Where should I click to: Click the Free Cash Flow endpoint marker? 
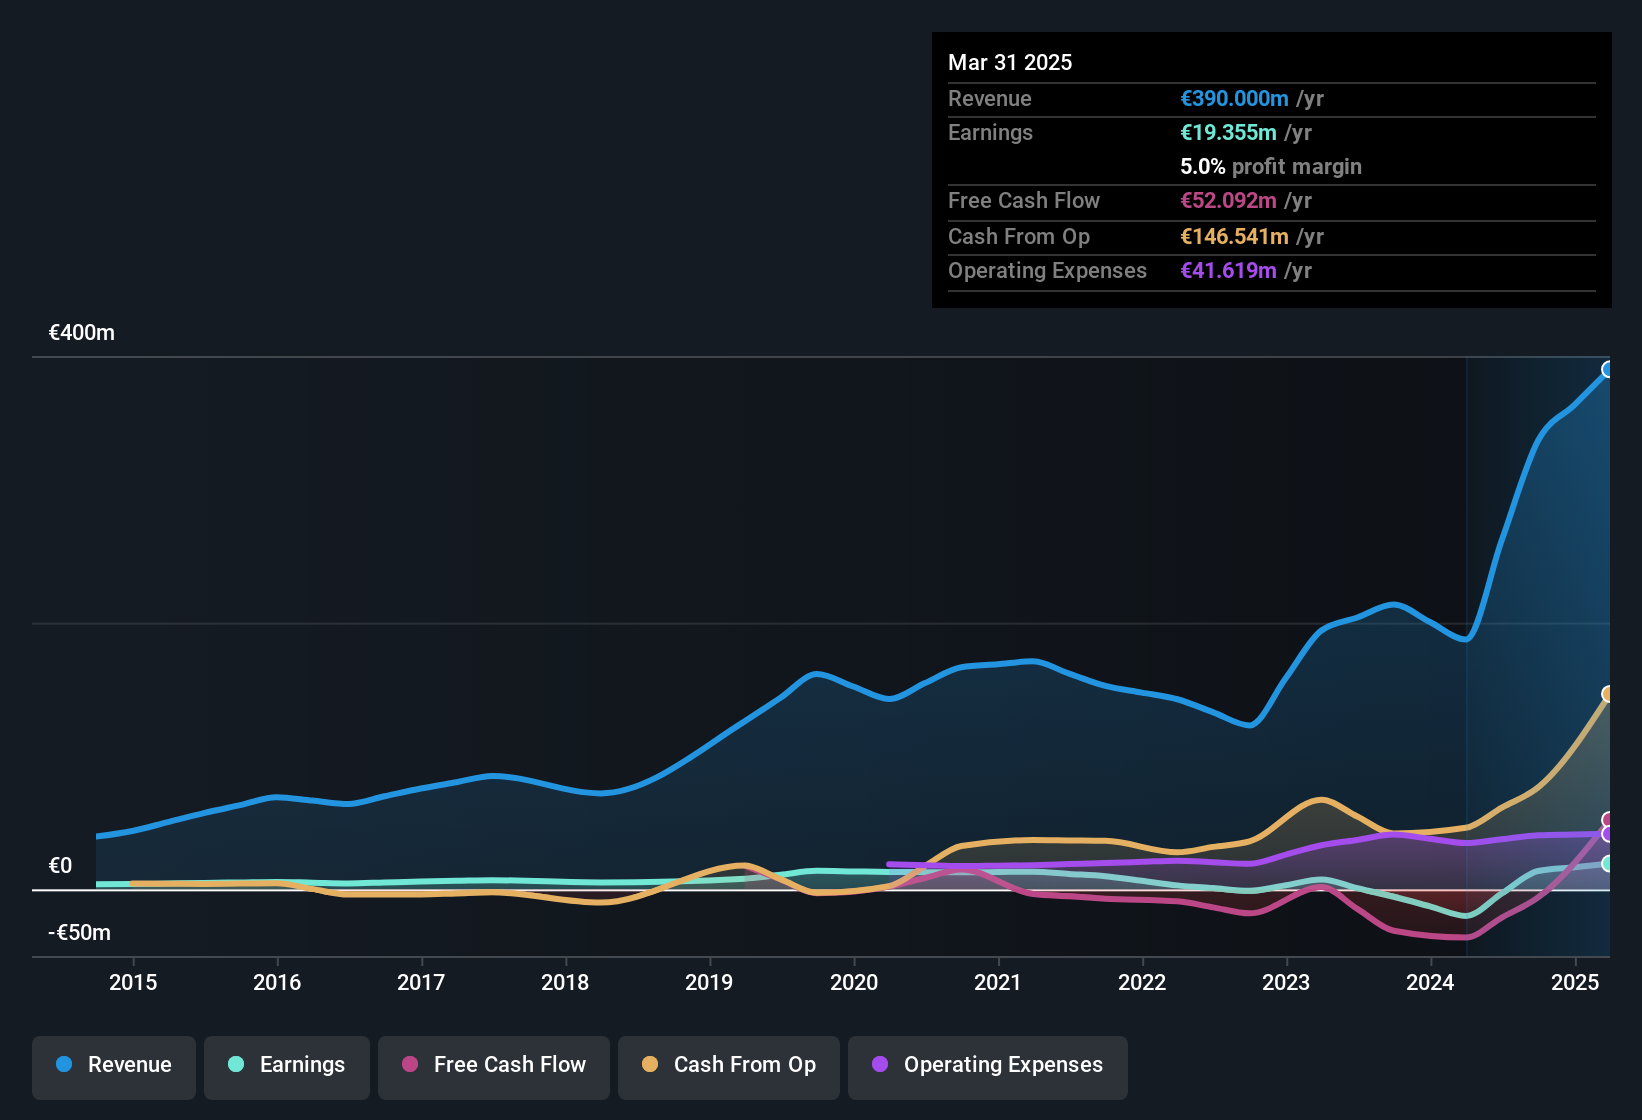point(1608,820)
